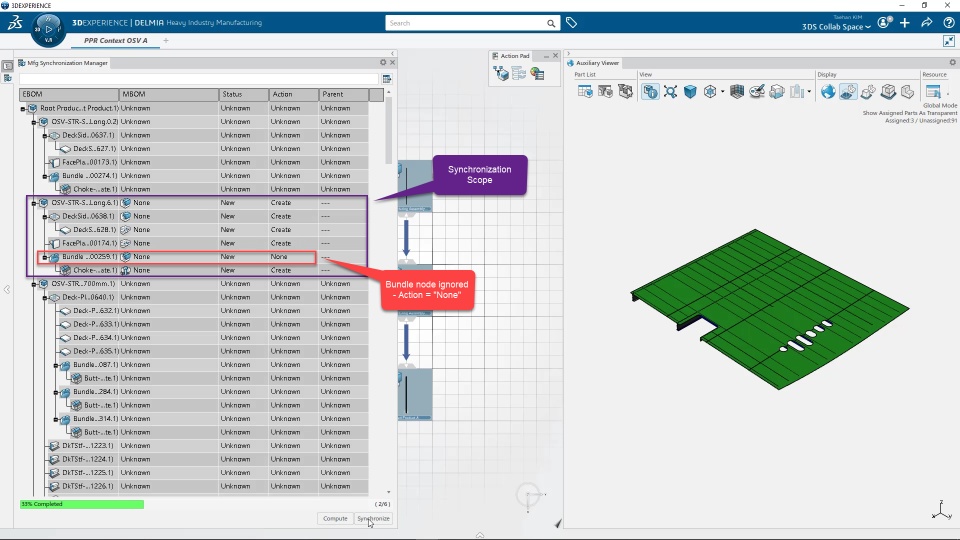The width and height of the screenshot is (960, 540).
Task: Open the user profile icon
Action: tap(884, 23)
